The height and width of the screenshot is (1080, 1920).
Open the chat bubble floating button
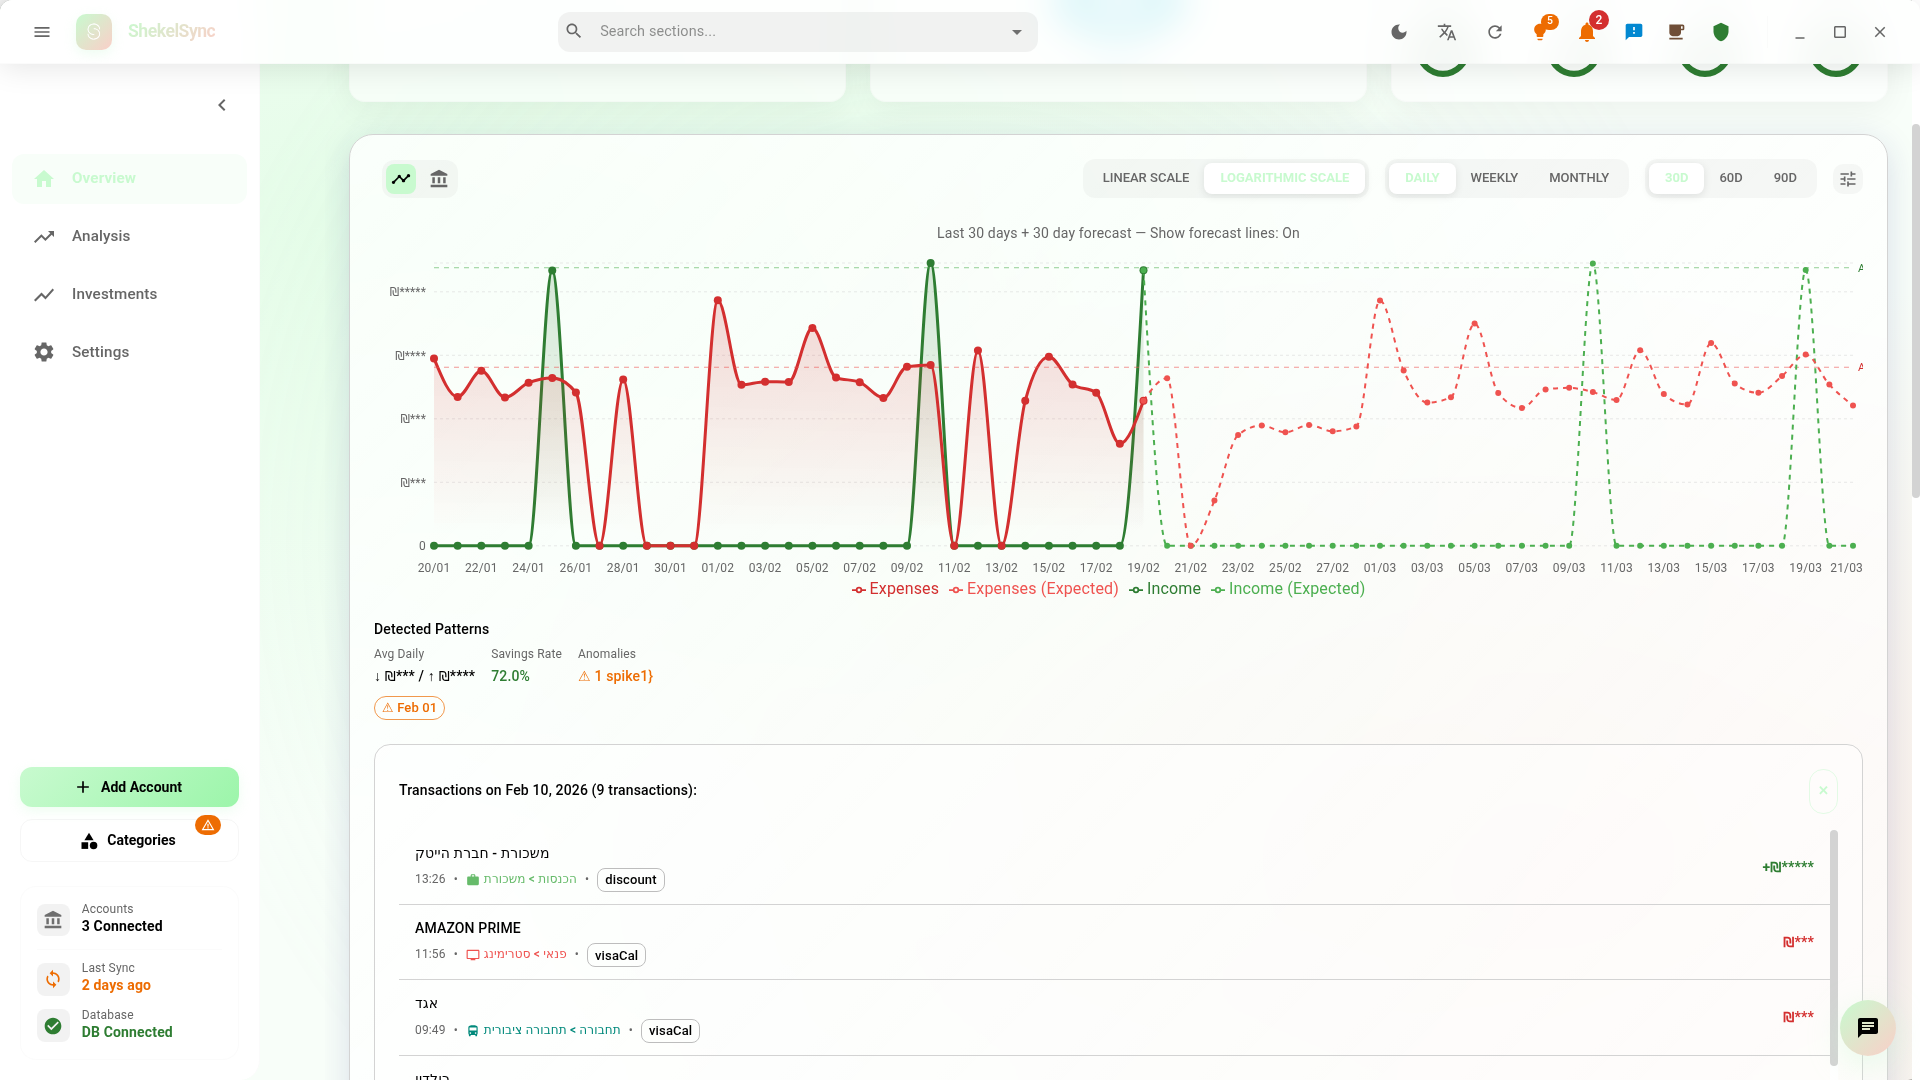coord(1867,1027)
